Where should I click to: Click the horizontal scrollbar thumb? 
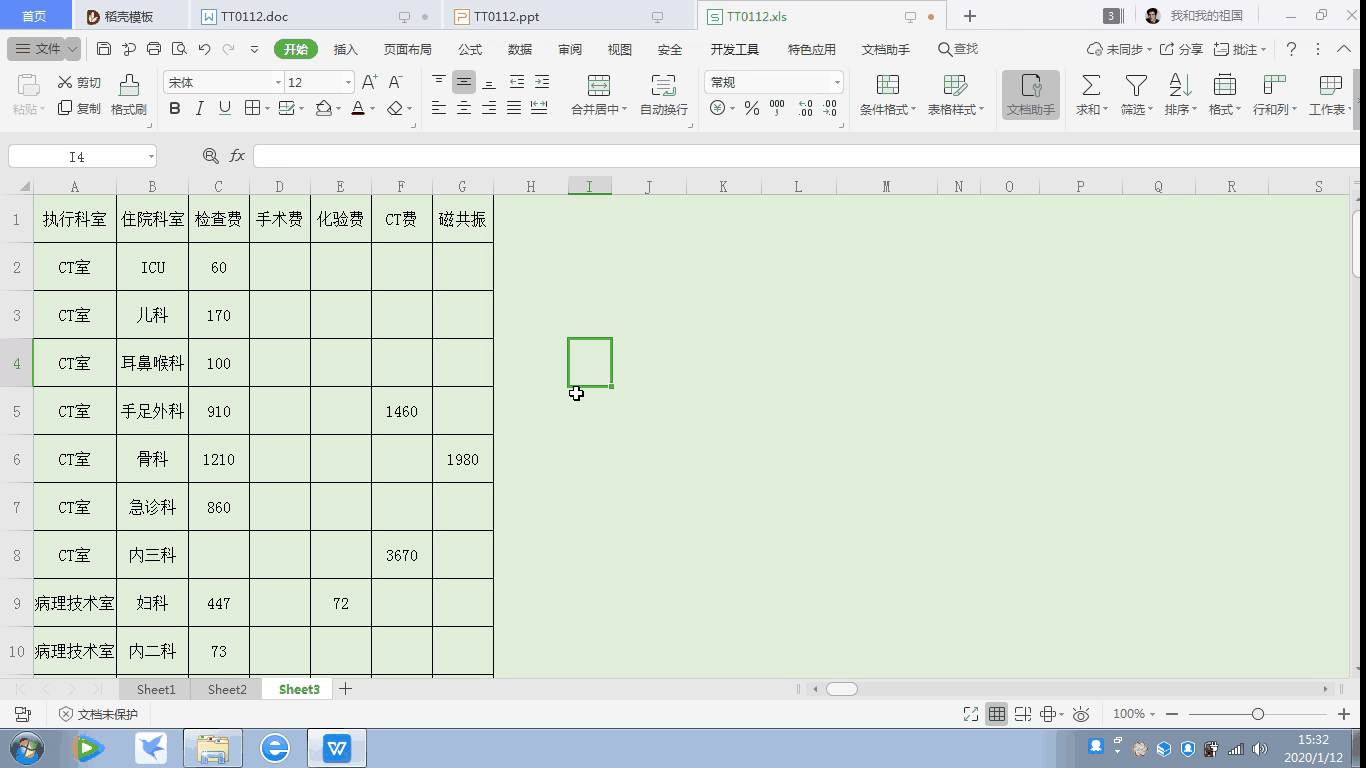tap(842, 689)
